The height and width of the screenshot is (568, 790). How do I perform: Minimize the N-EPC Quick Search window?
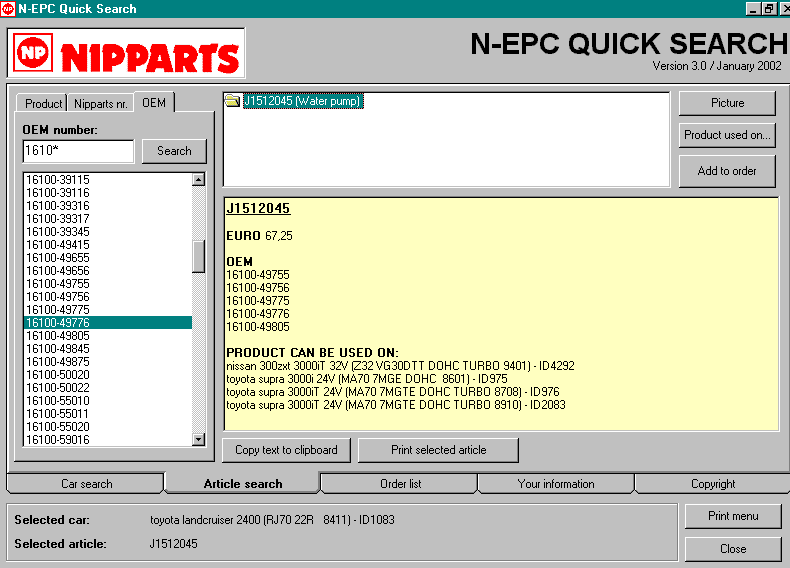click(x=753, y=9)
